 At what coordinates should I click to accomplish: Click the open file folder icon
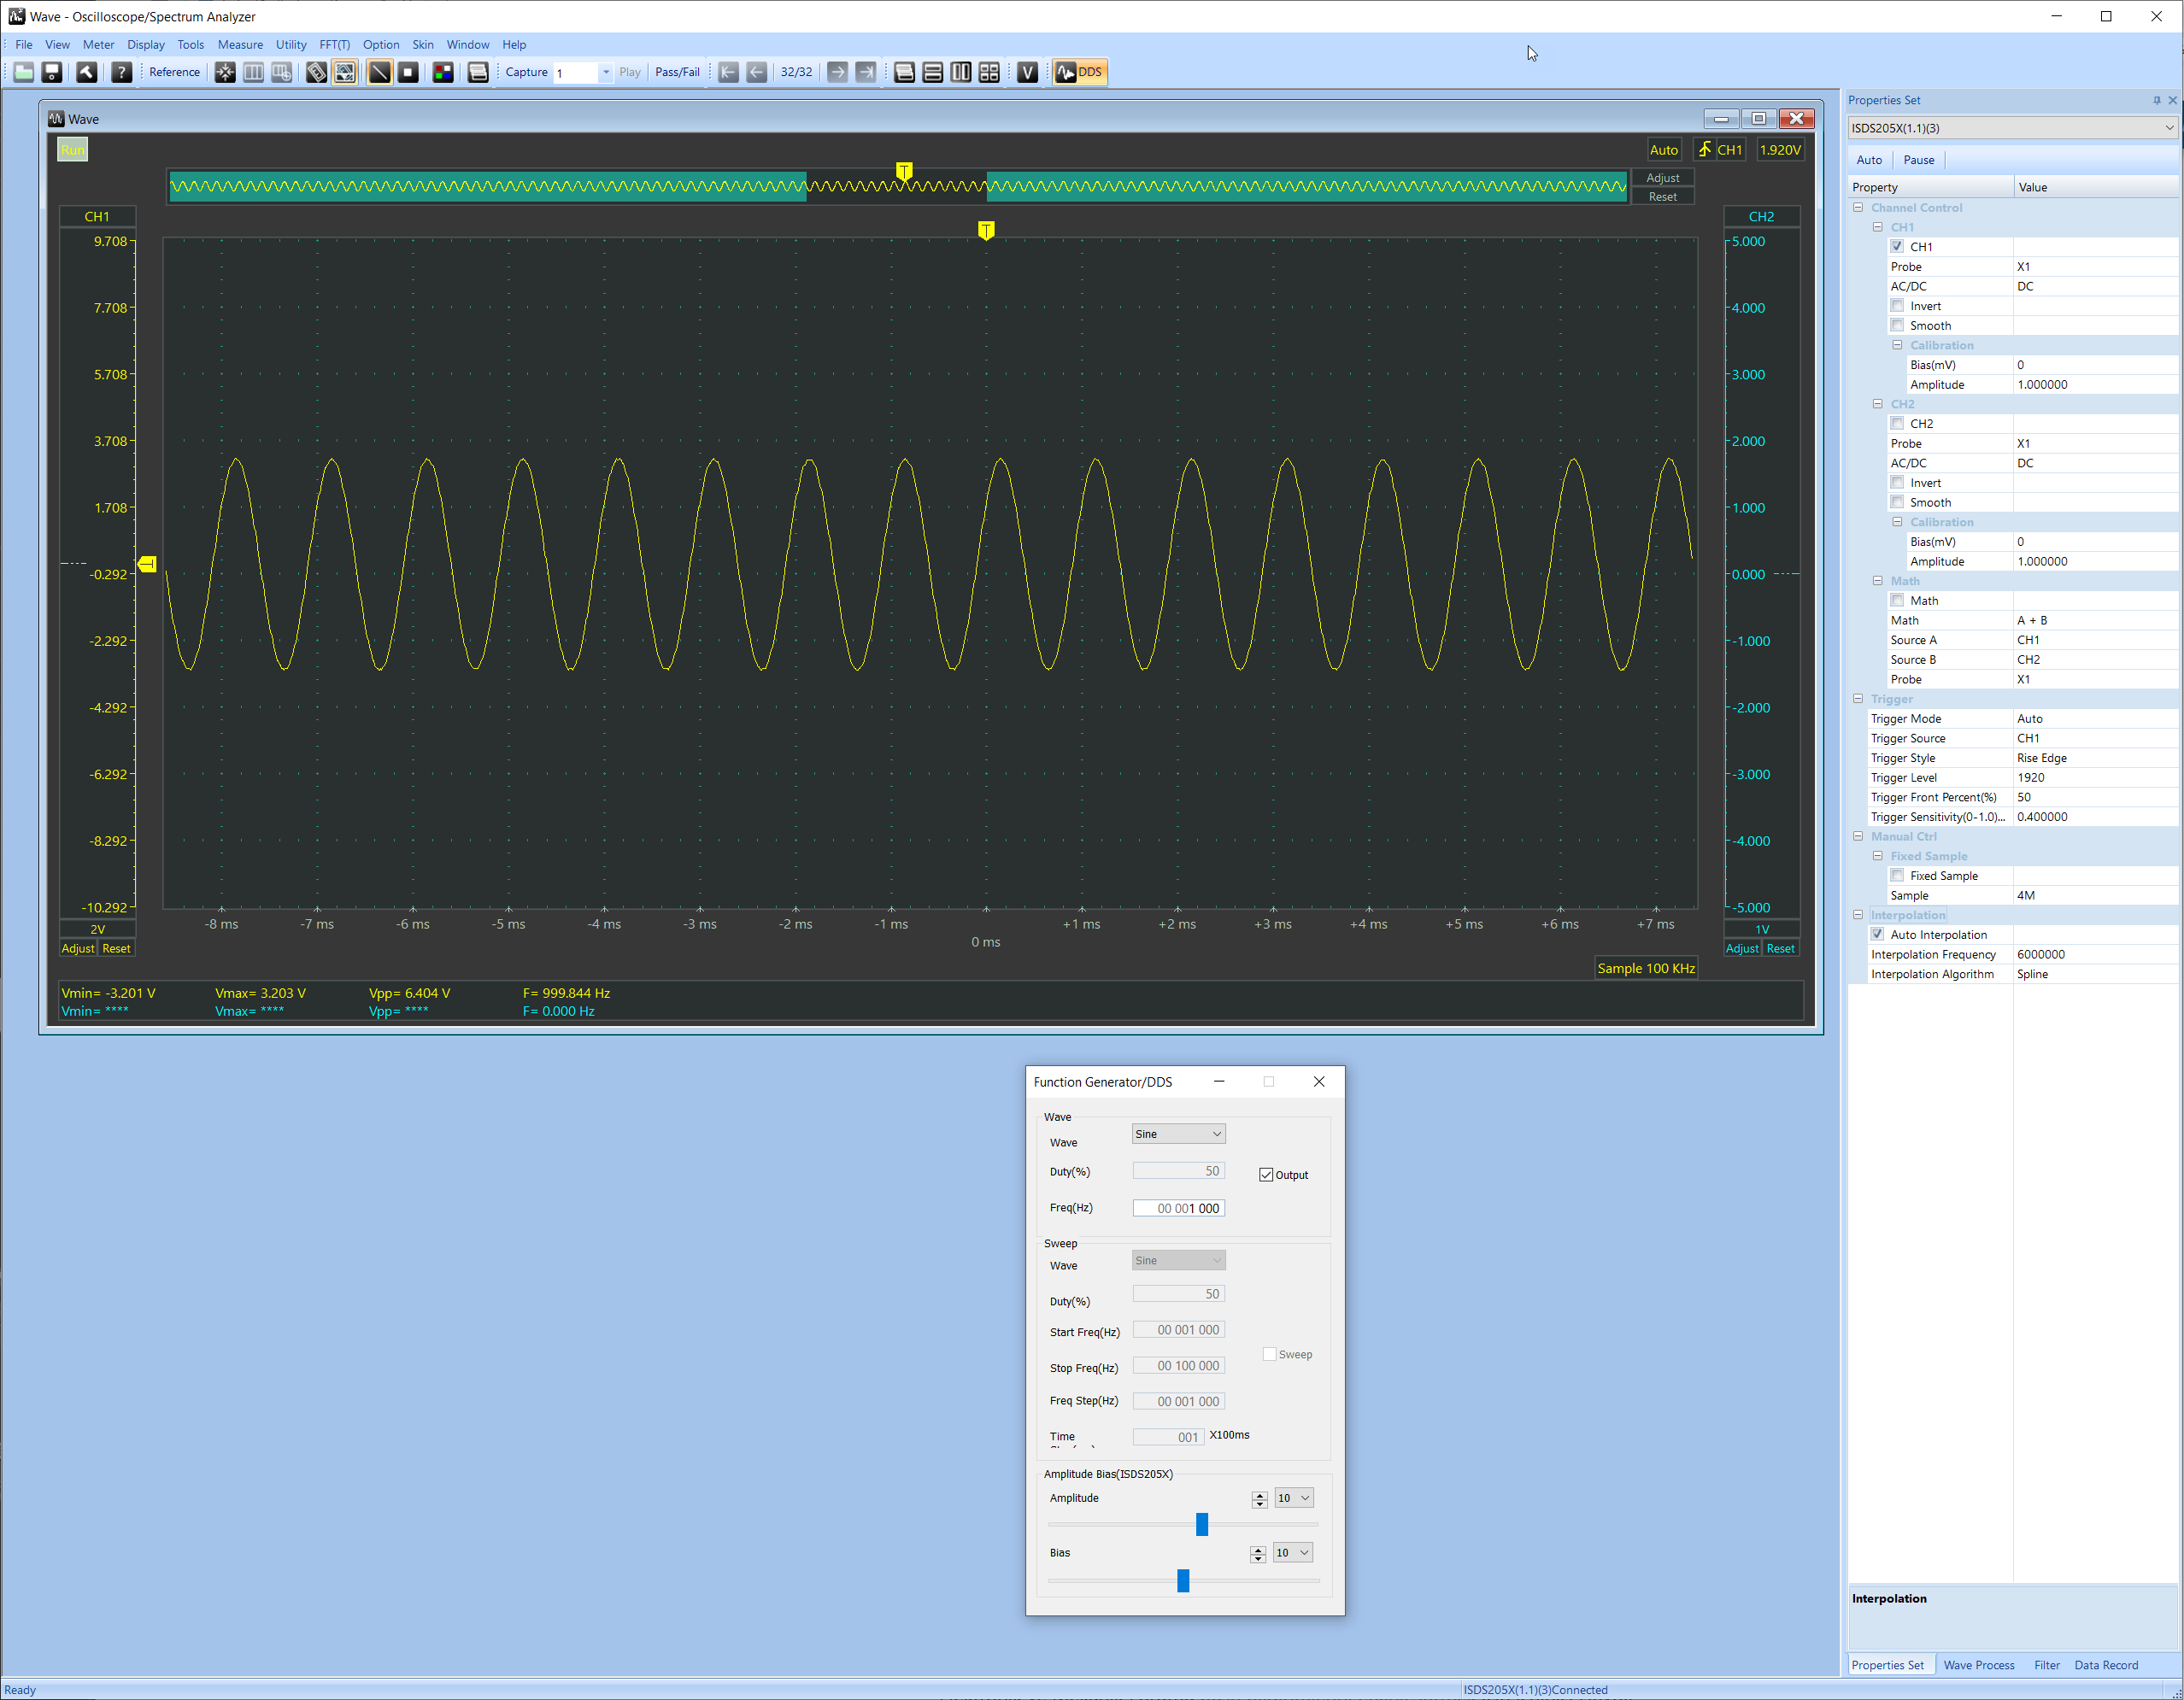(x=24, y=72)
